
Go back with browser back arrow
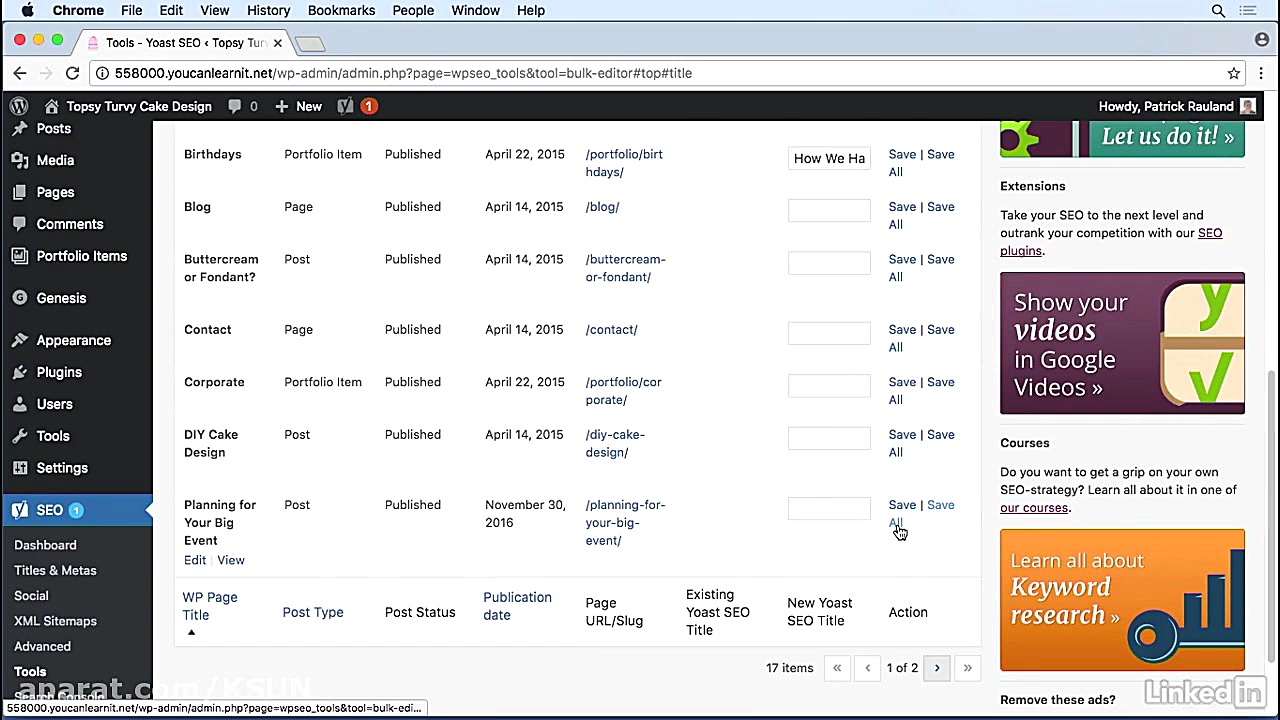point(20,73)
